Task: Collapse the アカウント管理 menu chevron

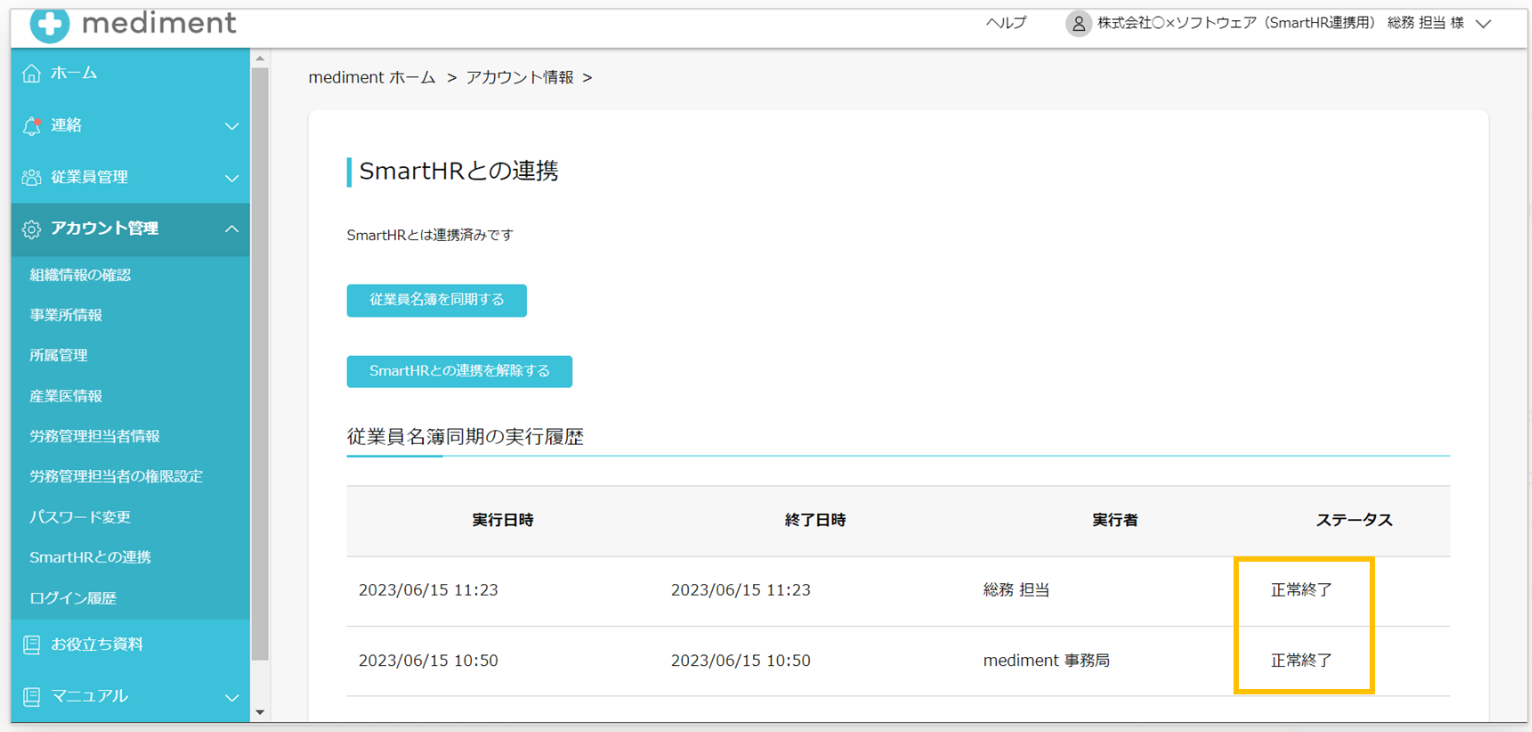Action: [x=232, y=229]
